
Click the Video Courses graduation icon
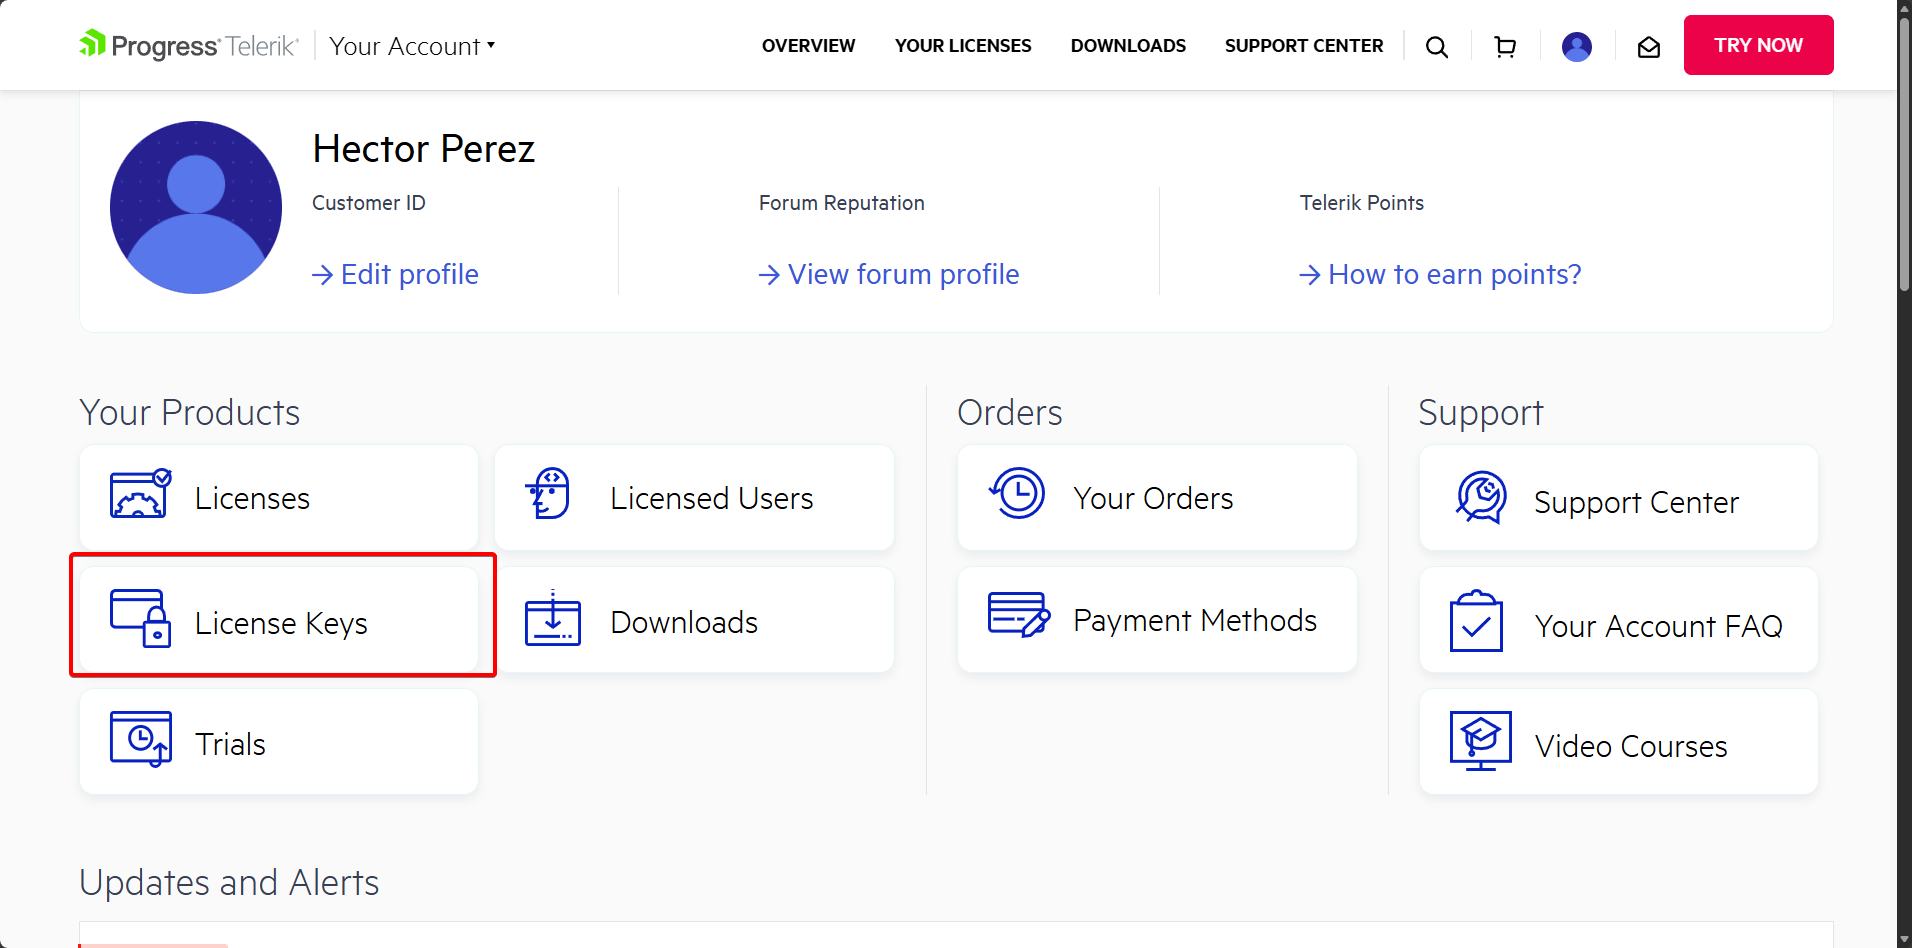(1481, 741)
